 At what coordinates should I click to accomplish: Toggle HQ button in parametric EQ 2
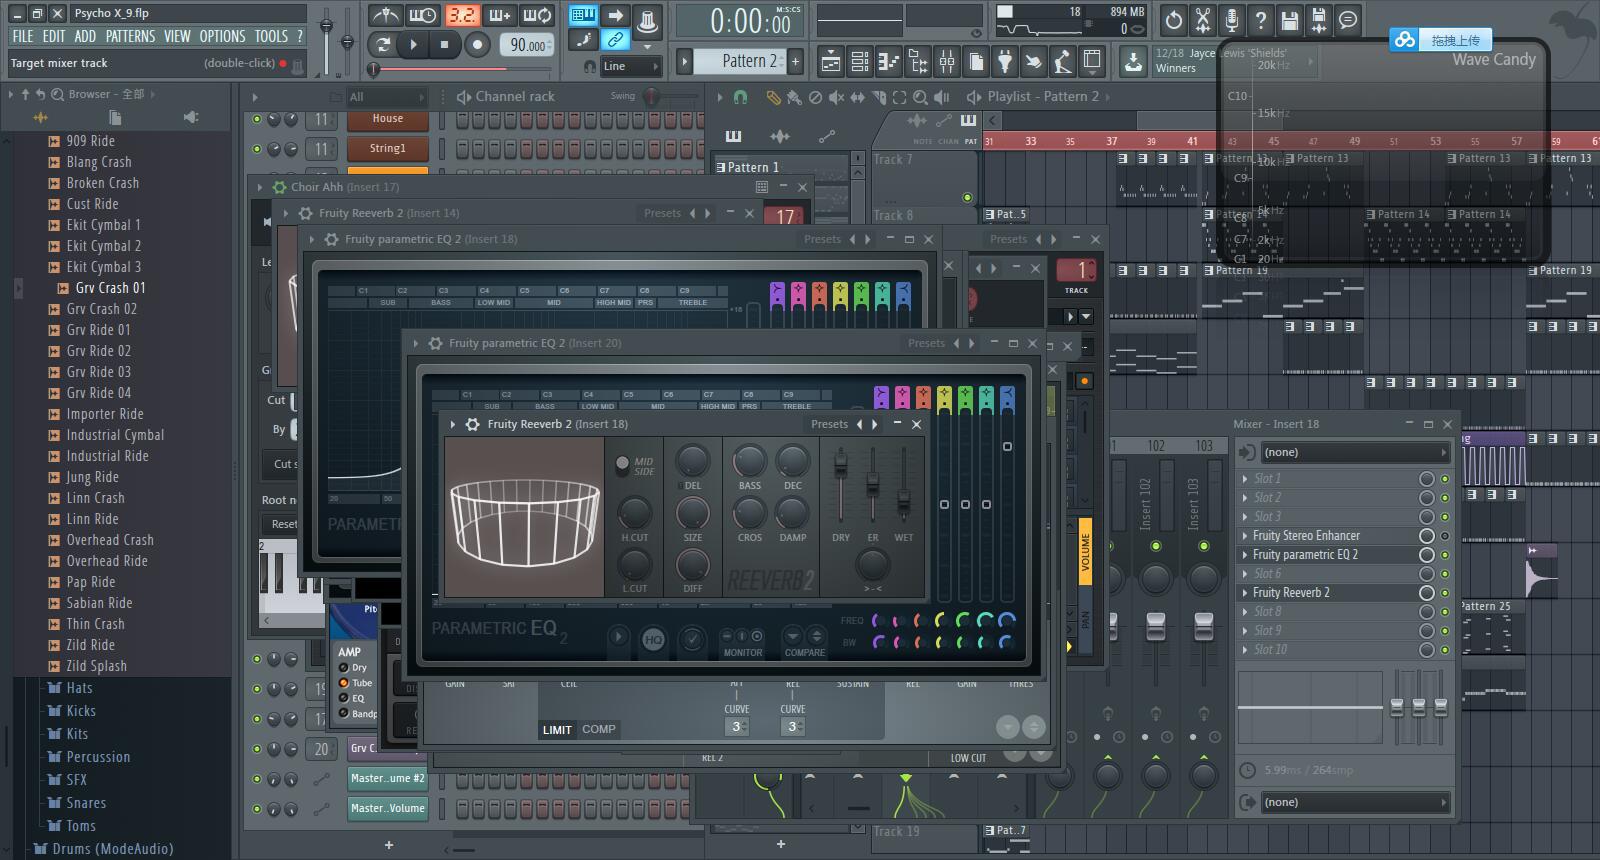coord(654,638)
